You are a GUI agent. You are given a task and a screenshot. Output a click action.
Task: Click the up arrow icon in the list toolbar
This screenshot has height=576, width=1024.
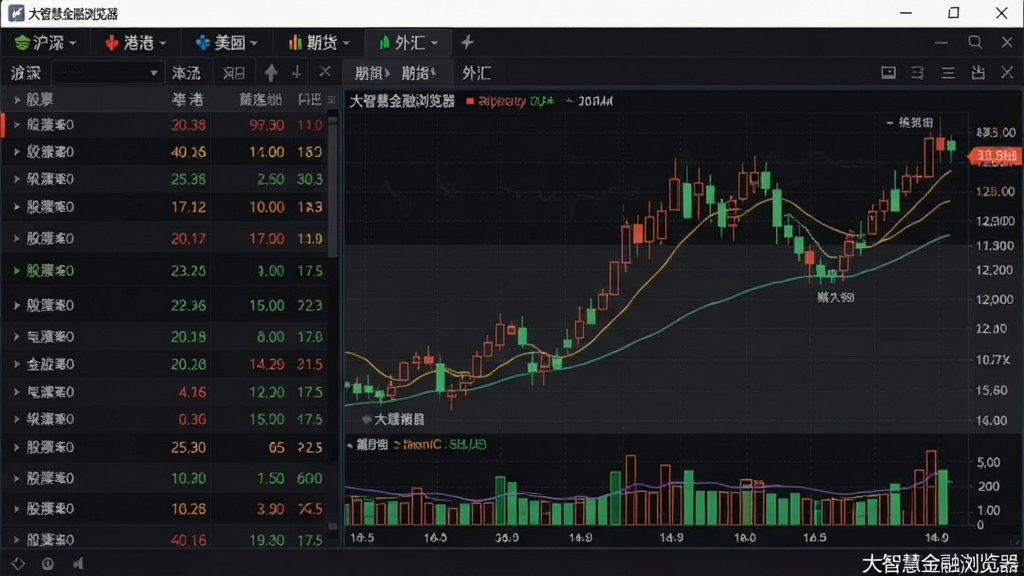(x=271, y=72)
